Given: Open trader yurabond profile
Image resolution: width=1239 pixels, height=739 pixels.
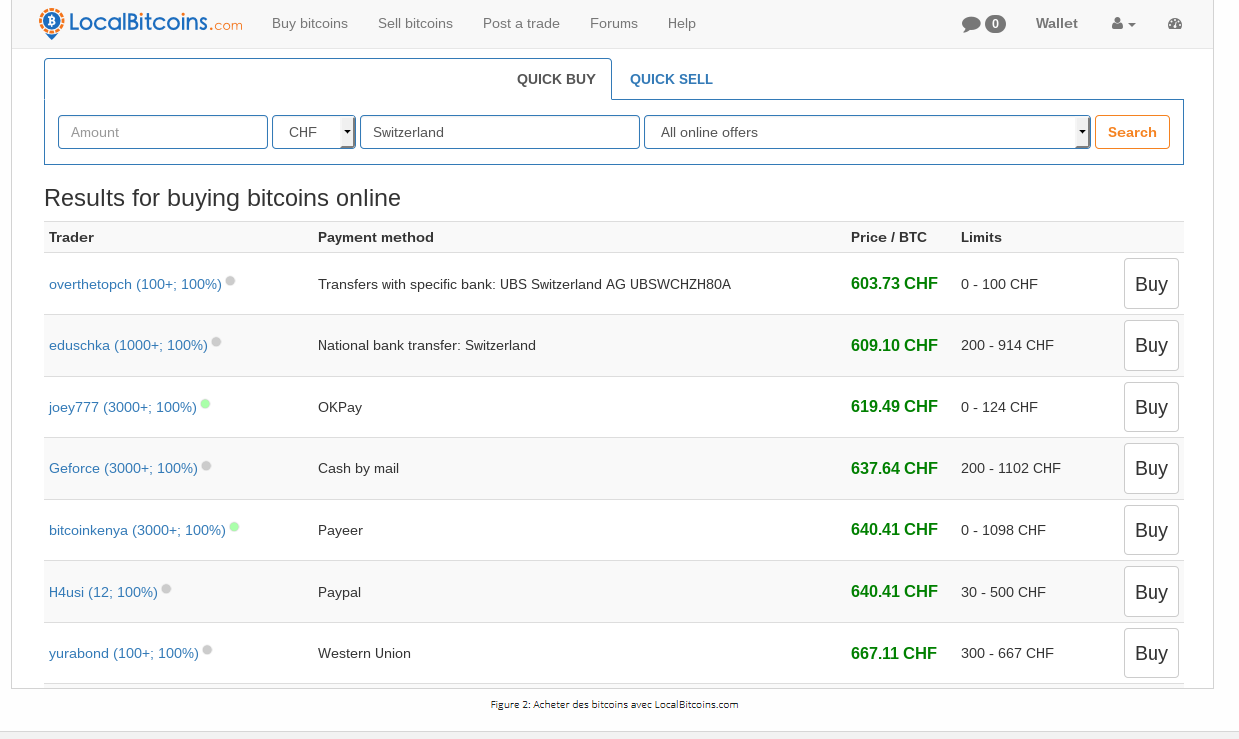Looking at the screenshot, I should click(124, 653).
